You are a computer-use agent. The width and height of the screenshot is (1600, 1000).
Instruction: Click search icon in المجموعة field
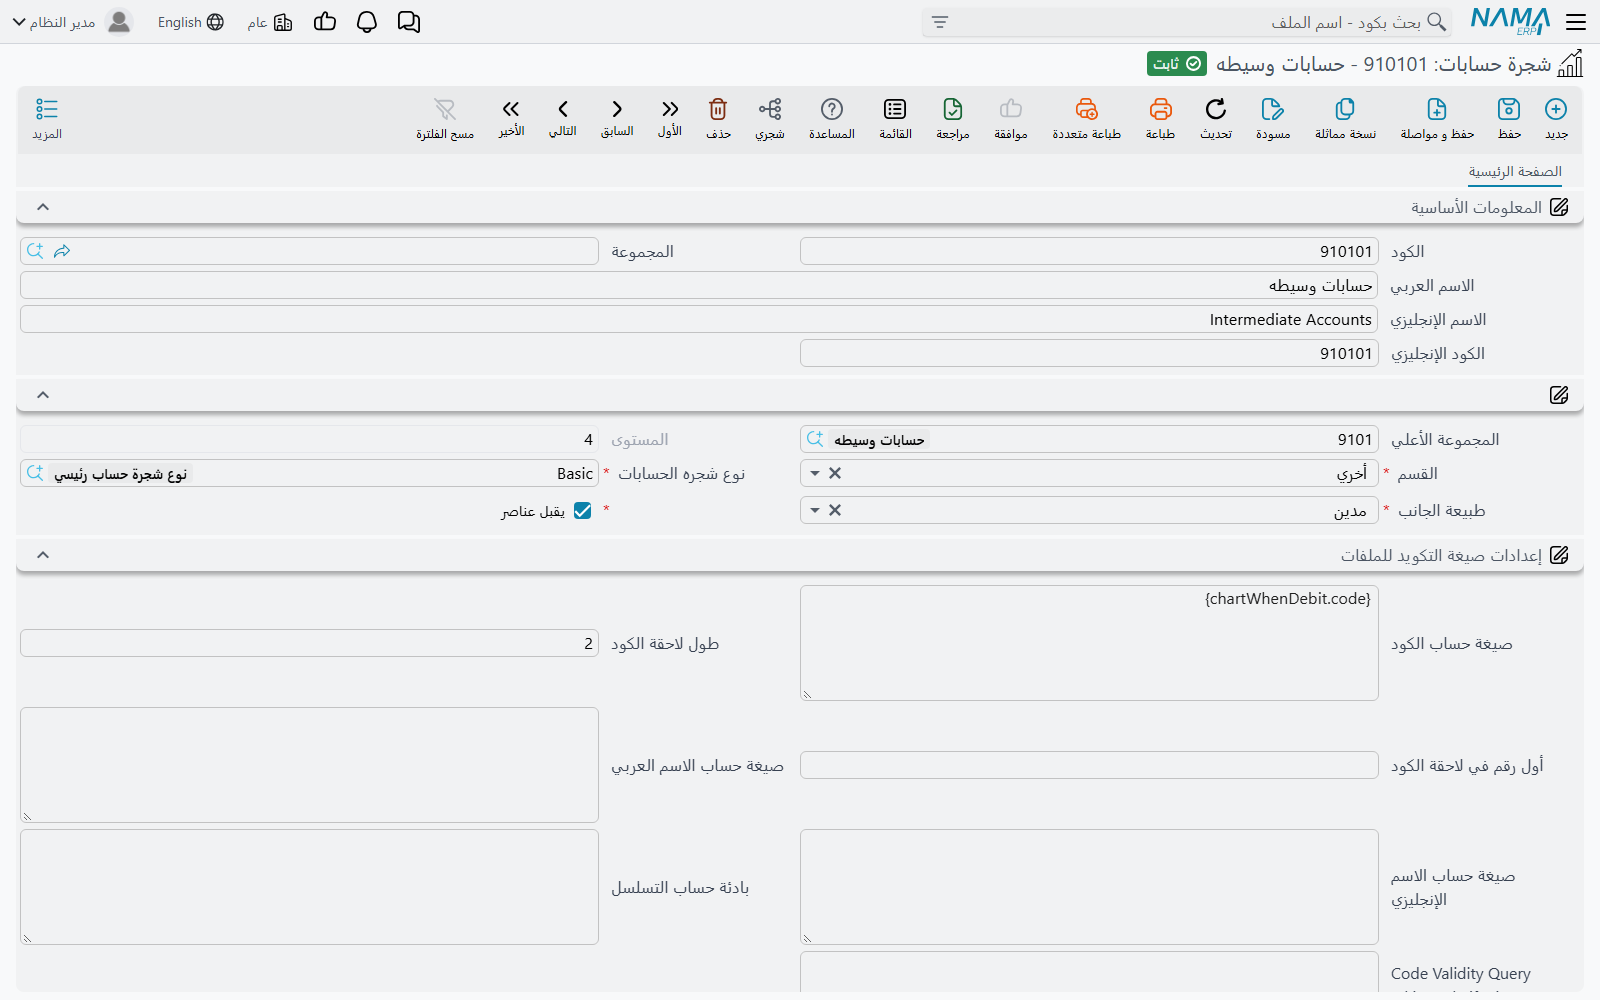pos(36,251)
